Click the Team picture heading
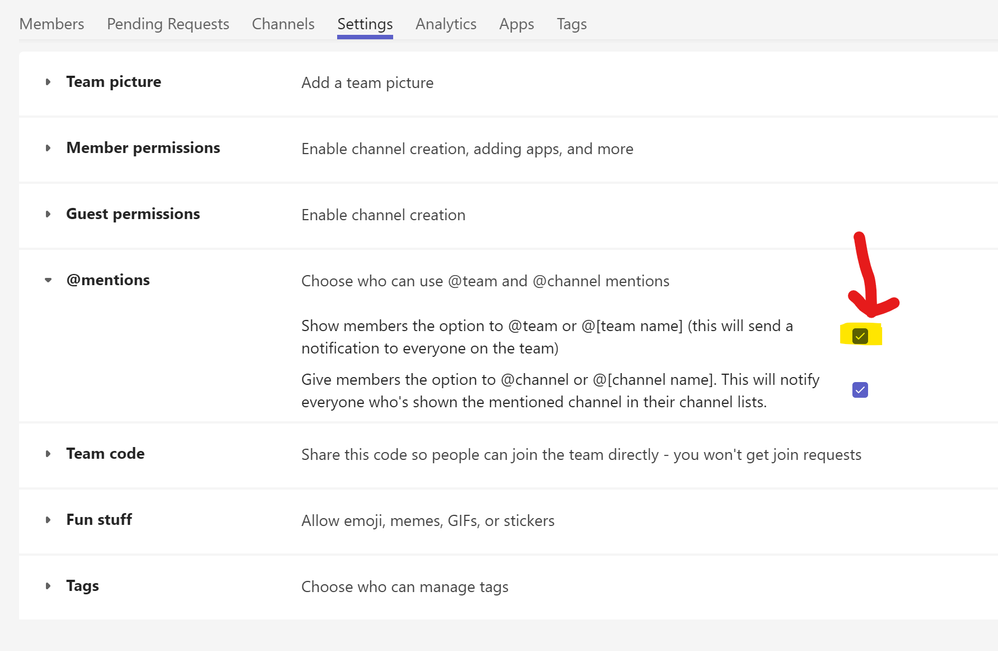The image size is (998, 651). pyautogui.click(x=114, y=82)
